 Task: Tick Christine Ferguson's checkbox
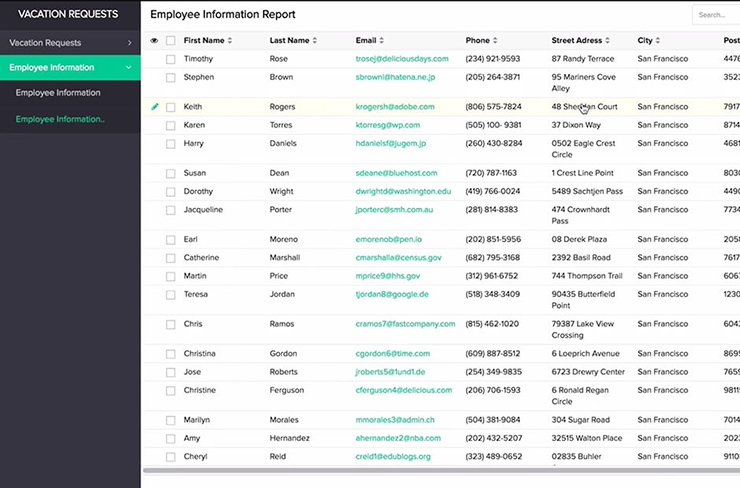coord(171,391)
